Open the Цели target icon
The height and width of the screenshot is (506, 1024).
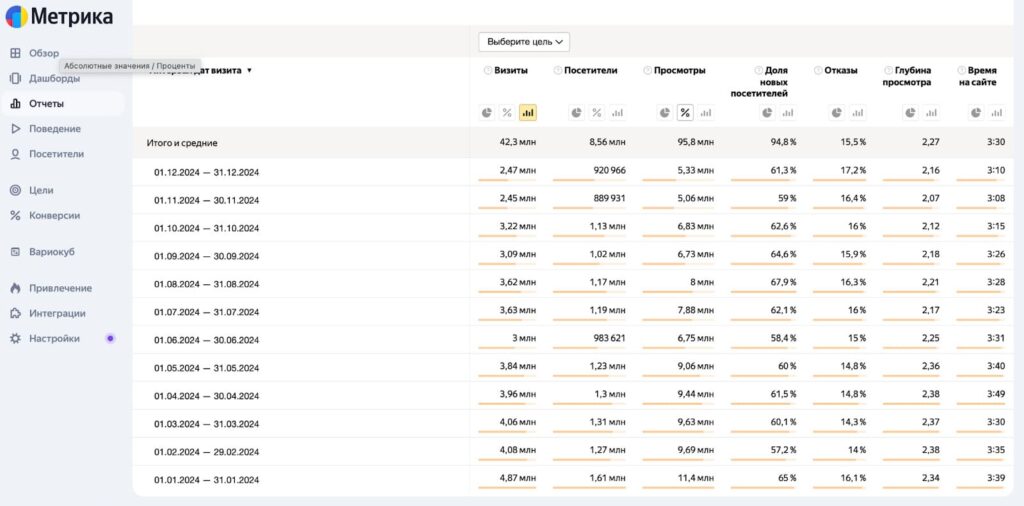click(15, 190)
